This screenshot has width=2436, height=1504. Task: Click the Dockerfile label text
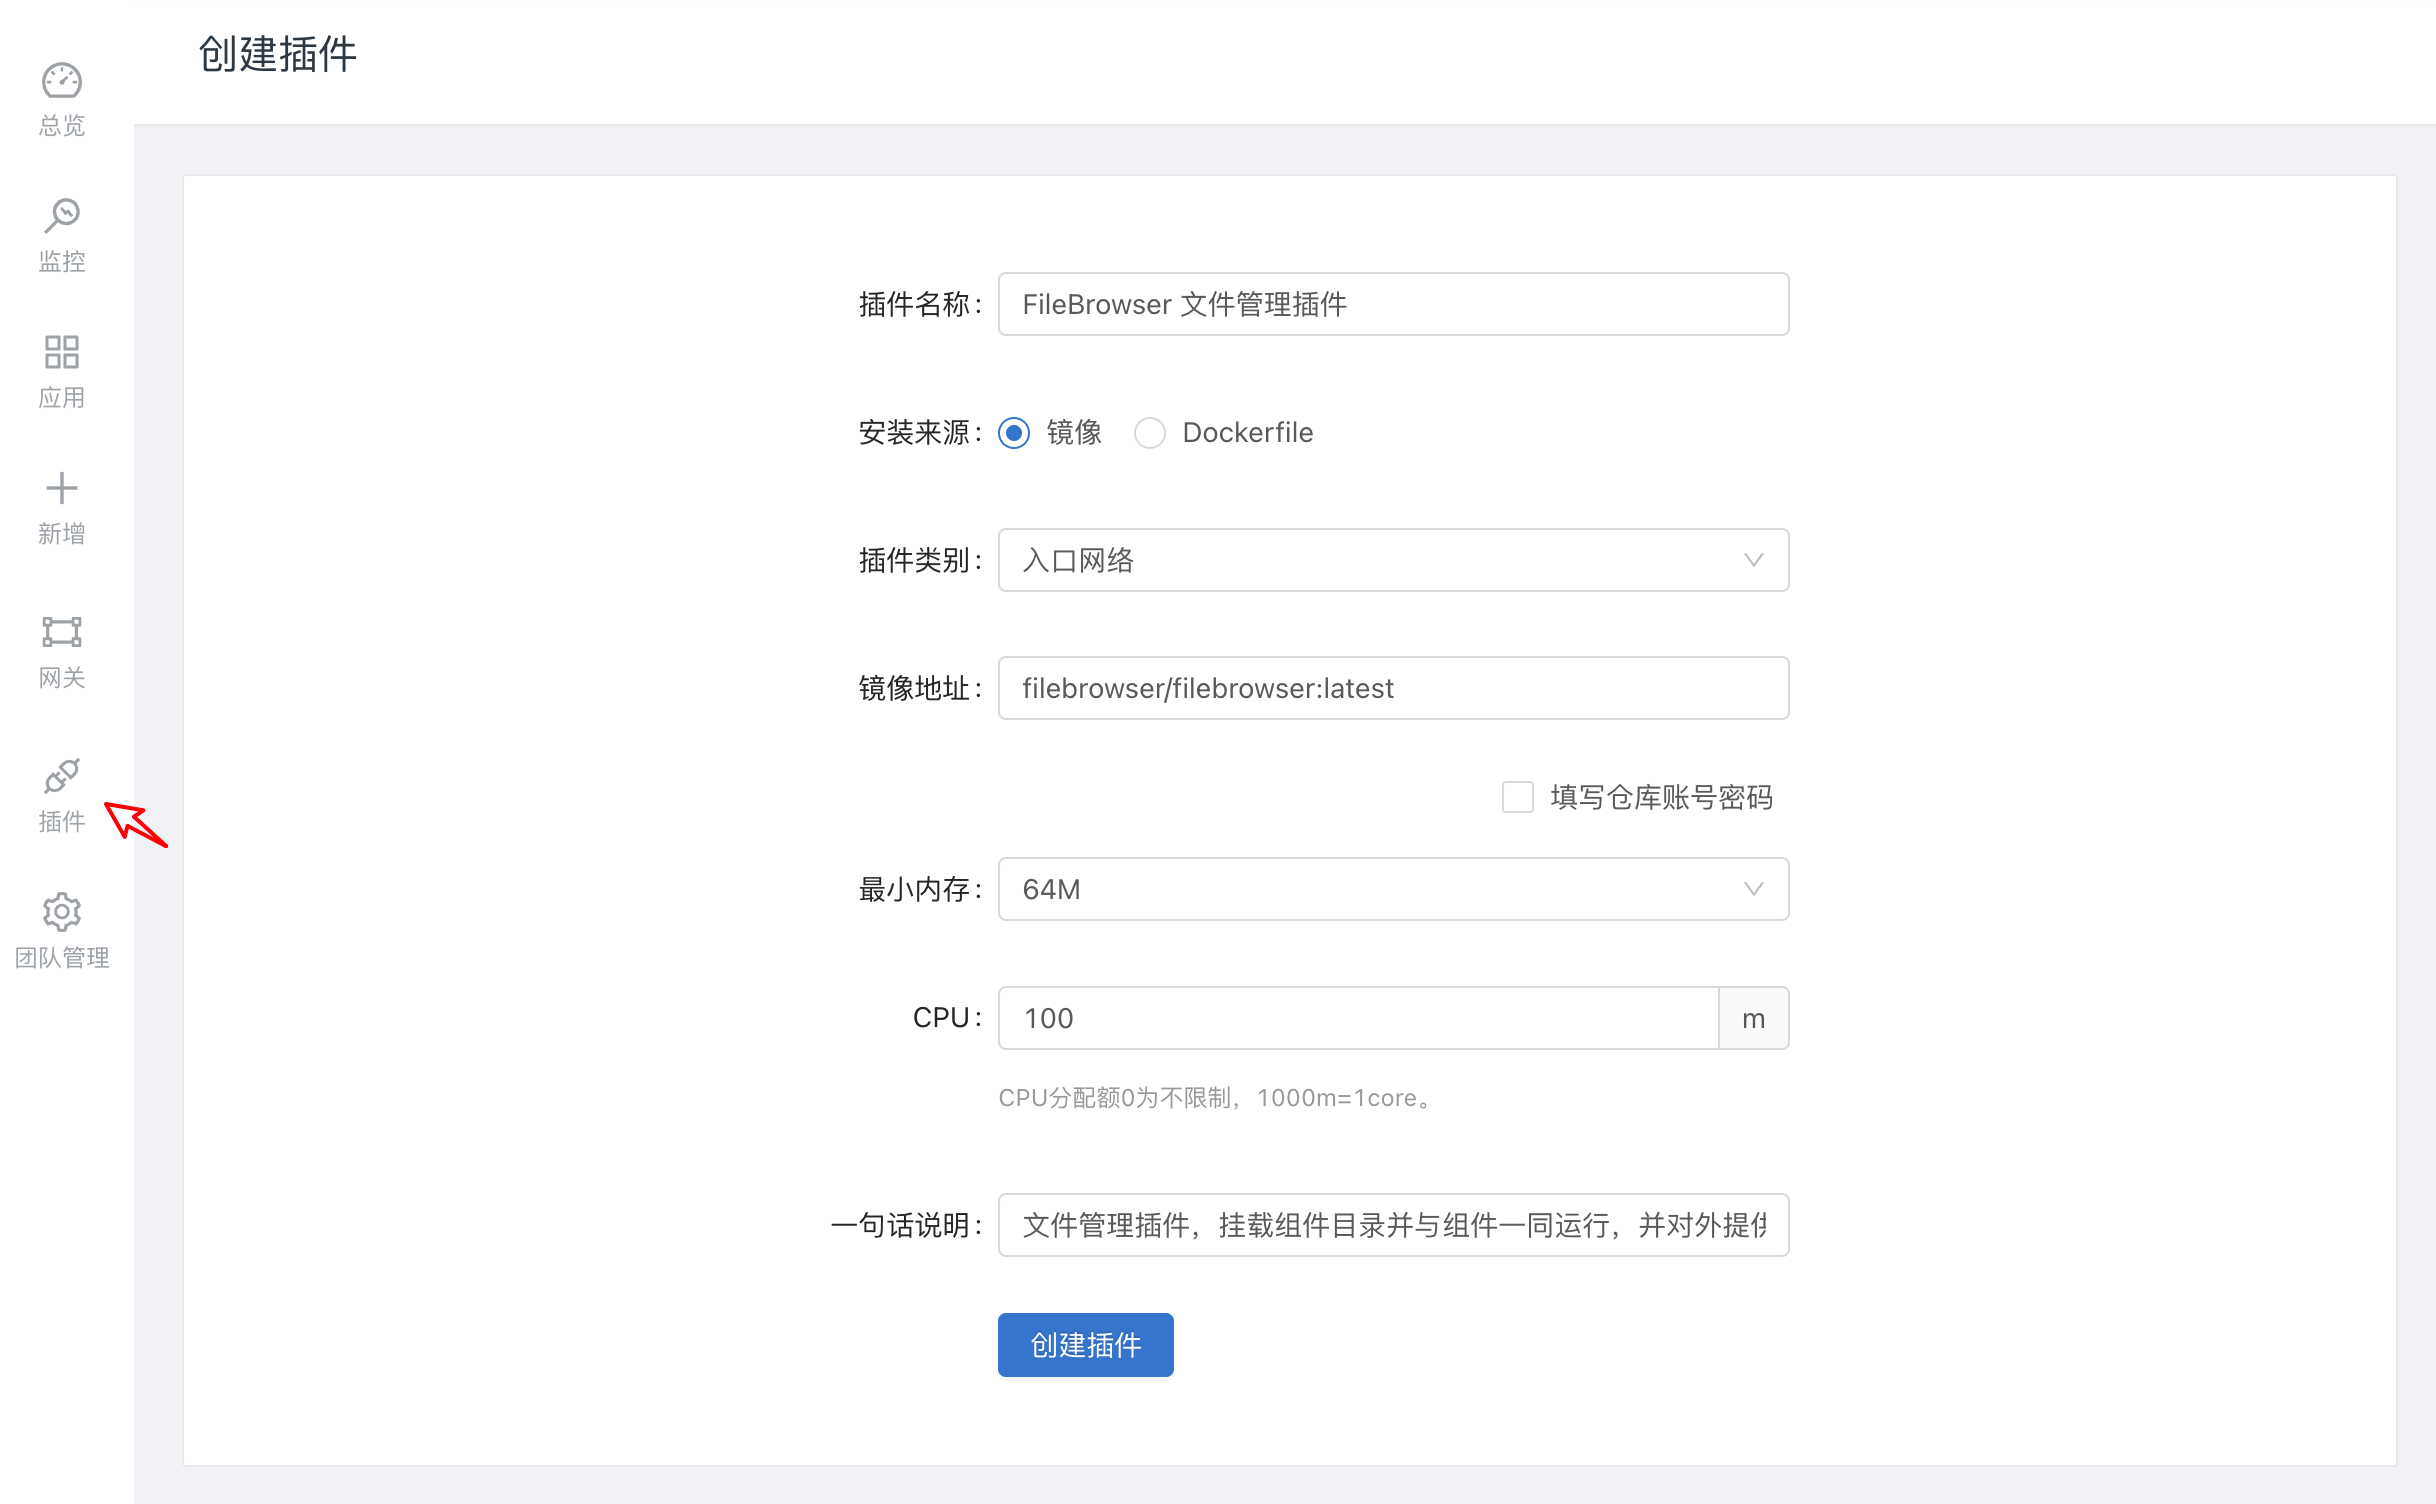click(1248, 433)
